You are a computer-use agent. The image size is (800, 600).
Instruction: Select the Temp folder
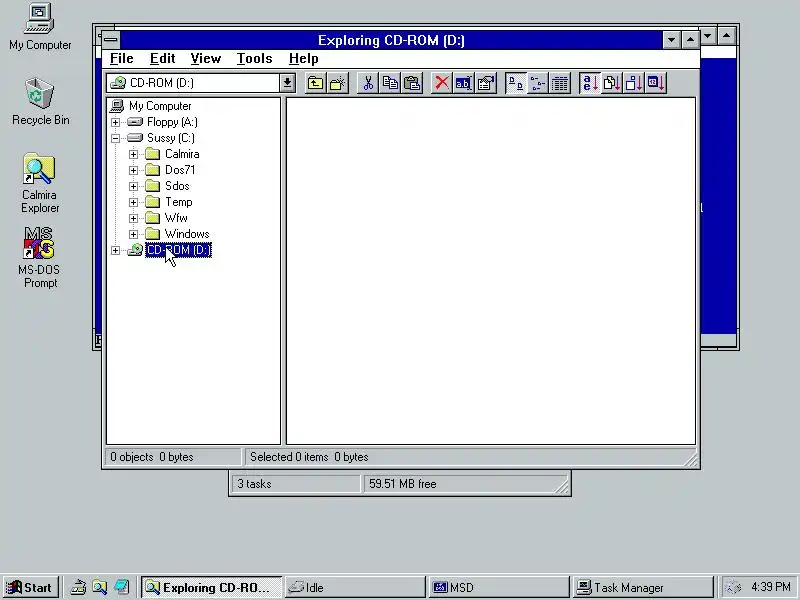(x=179, y=202)
